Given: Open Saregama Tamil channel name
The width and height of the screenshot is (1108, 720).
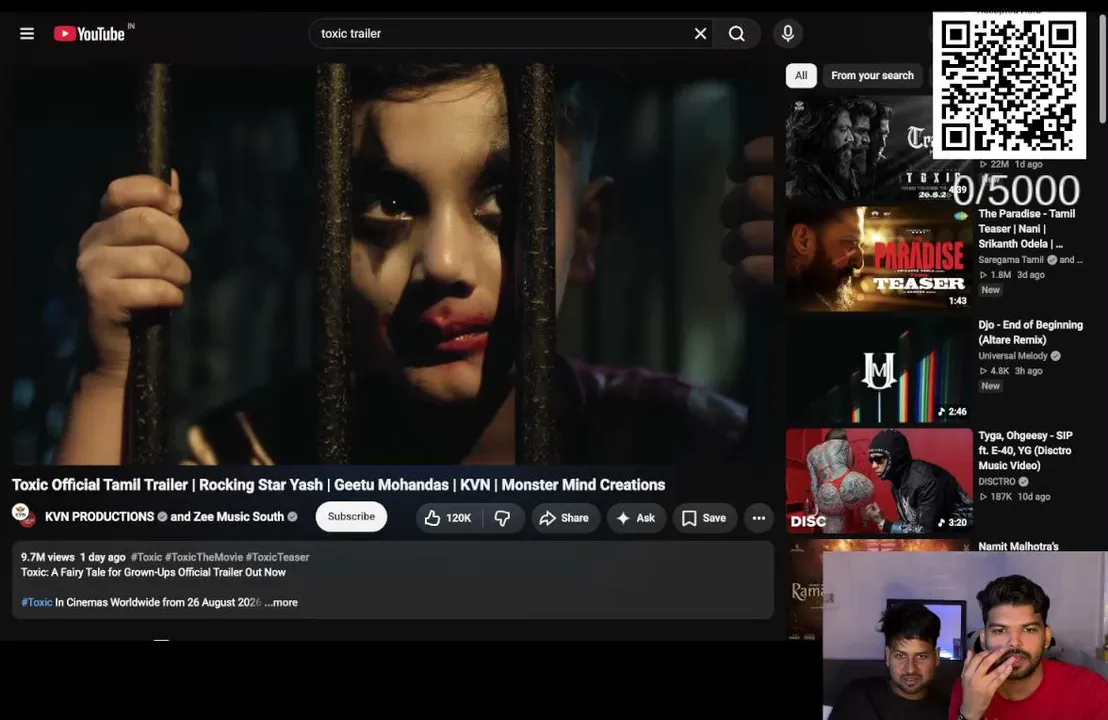Looking at the screenshot, I should [x=1010, y=260].
